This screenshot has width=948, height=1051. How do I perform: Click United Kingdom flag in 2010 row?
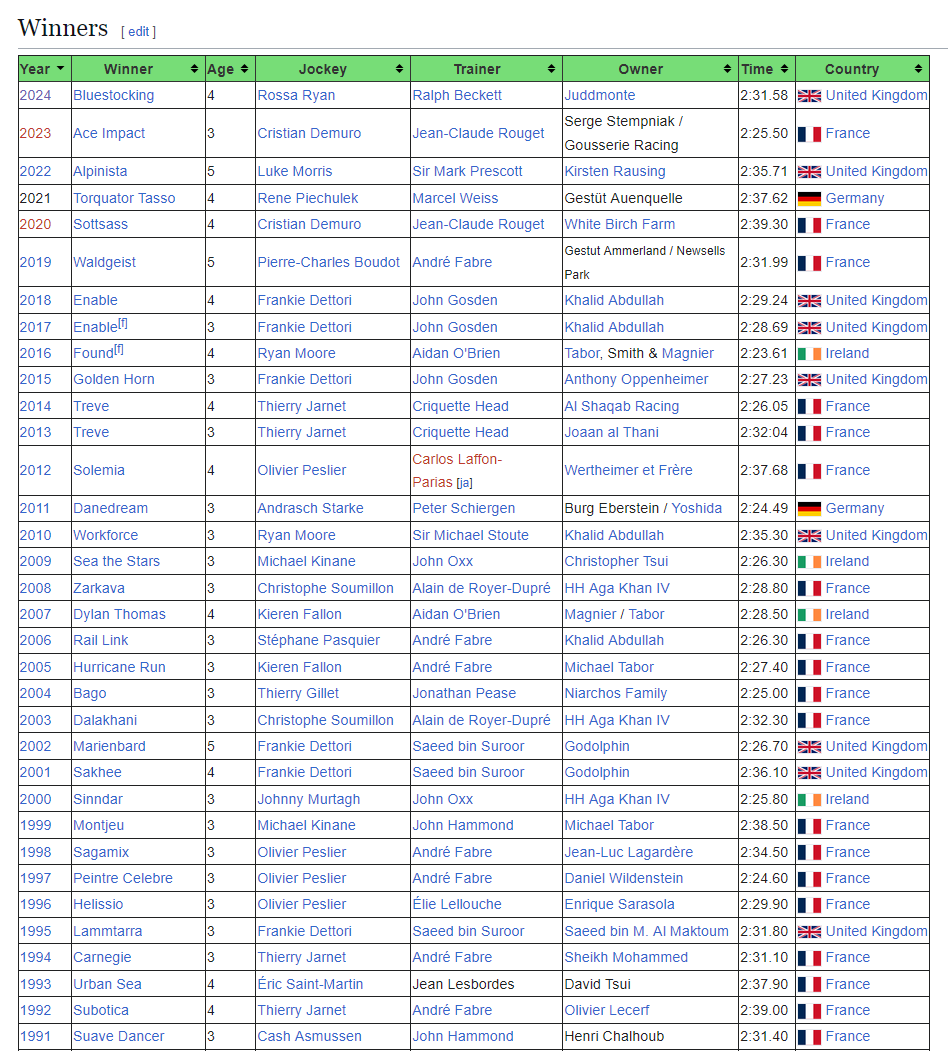point(809,536)
